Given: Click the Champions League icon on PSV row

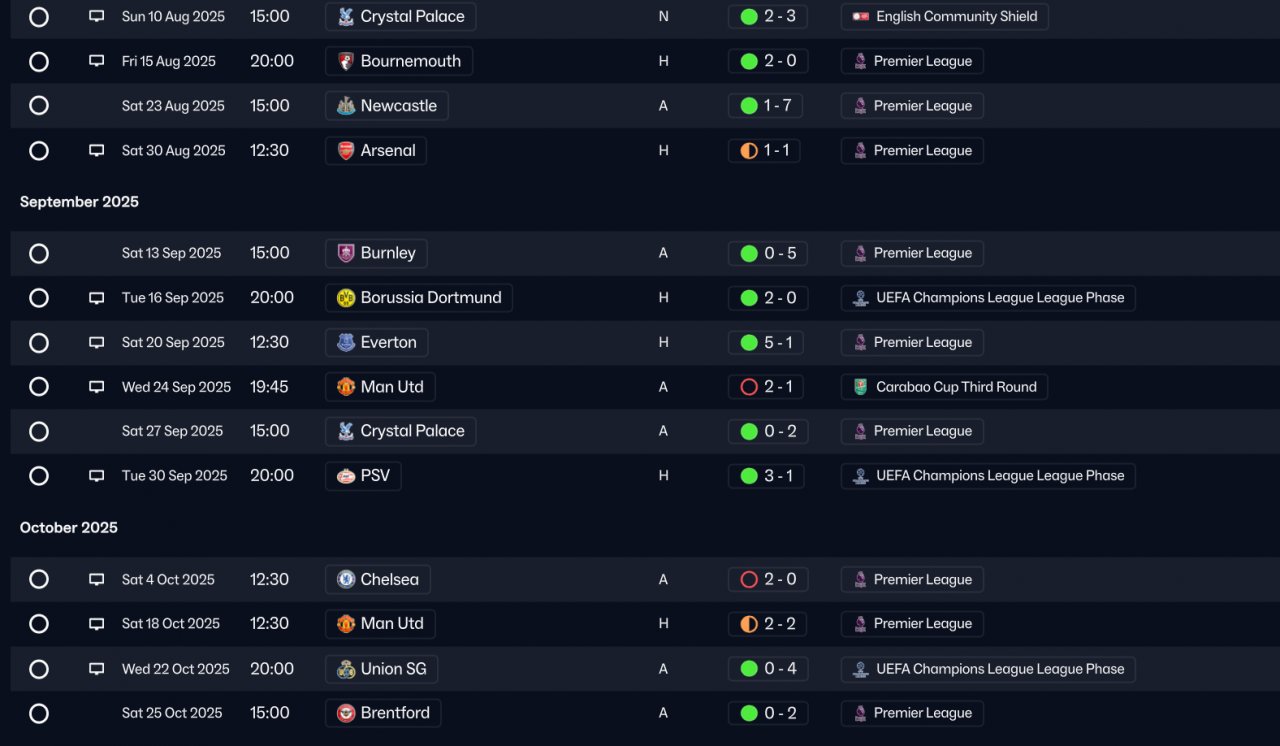Looking at the screenshot, I should click(860, 476).
